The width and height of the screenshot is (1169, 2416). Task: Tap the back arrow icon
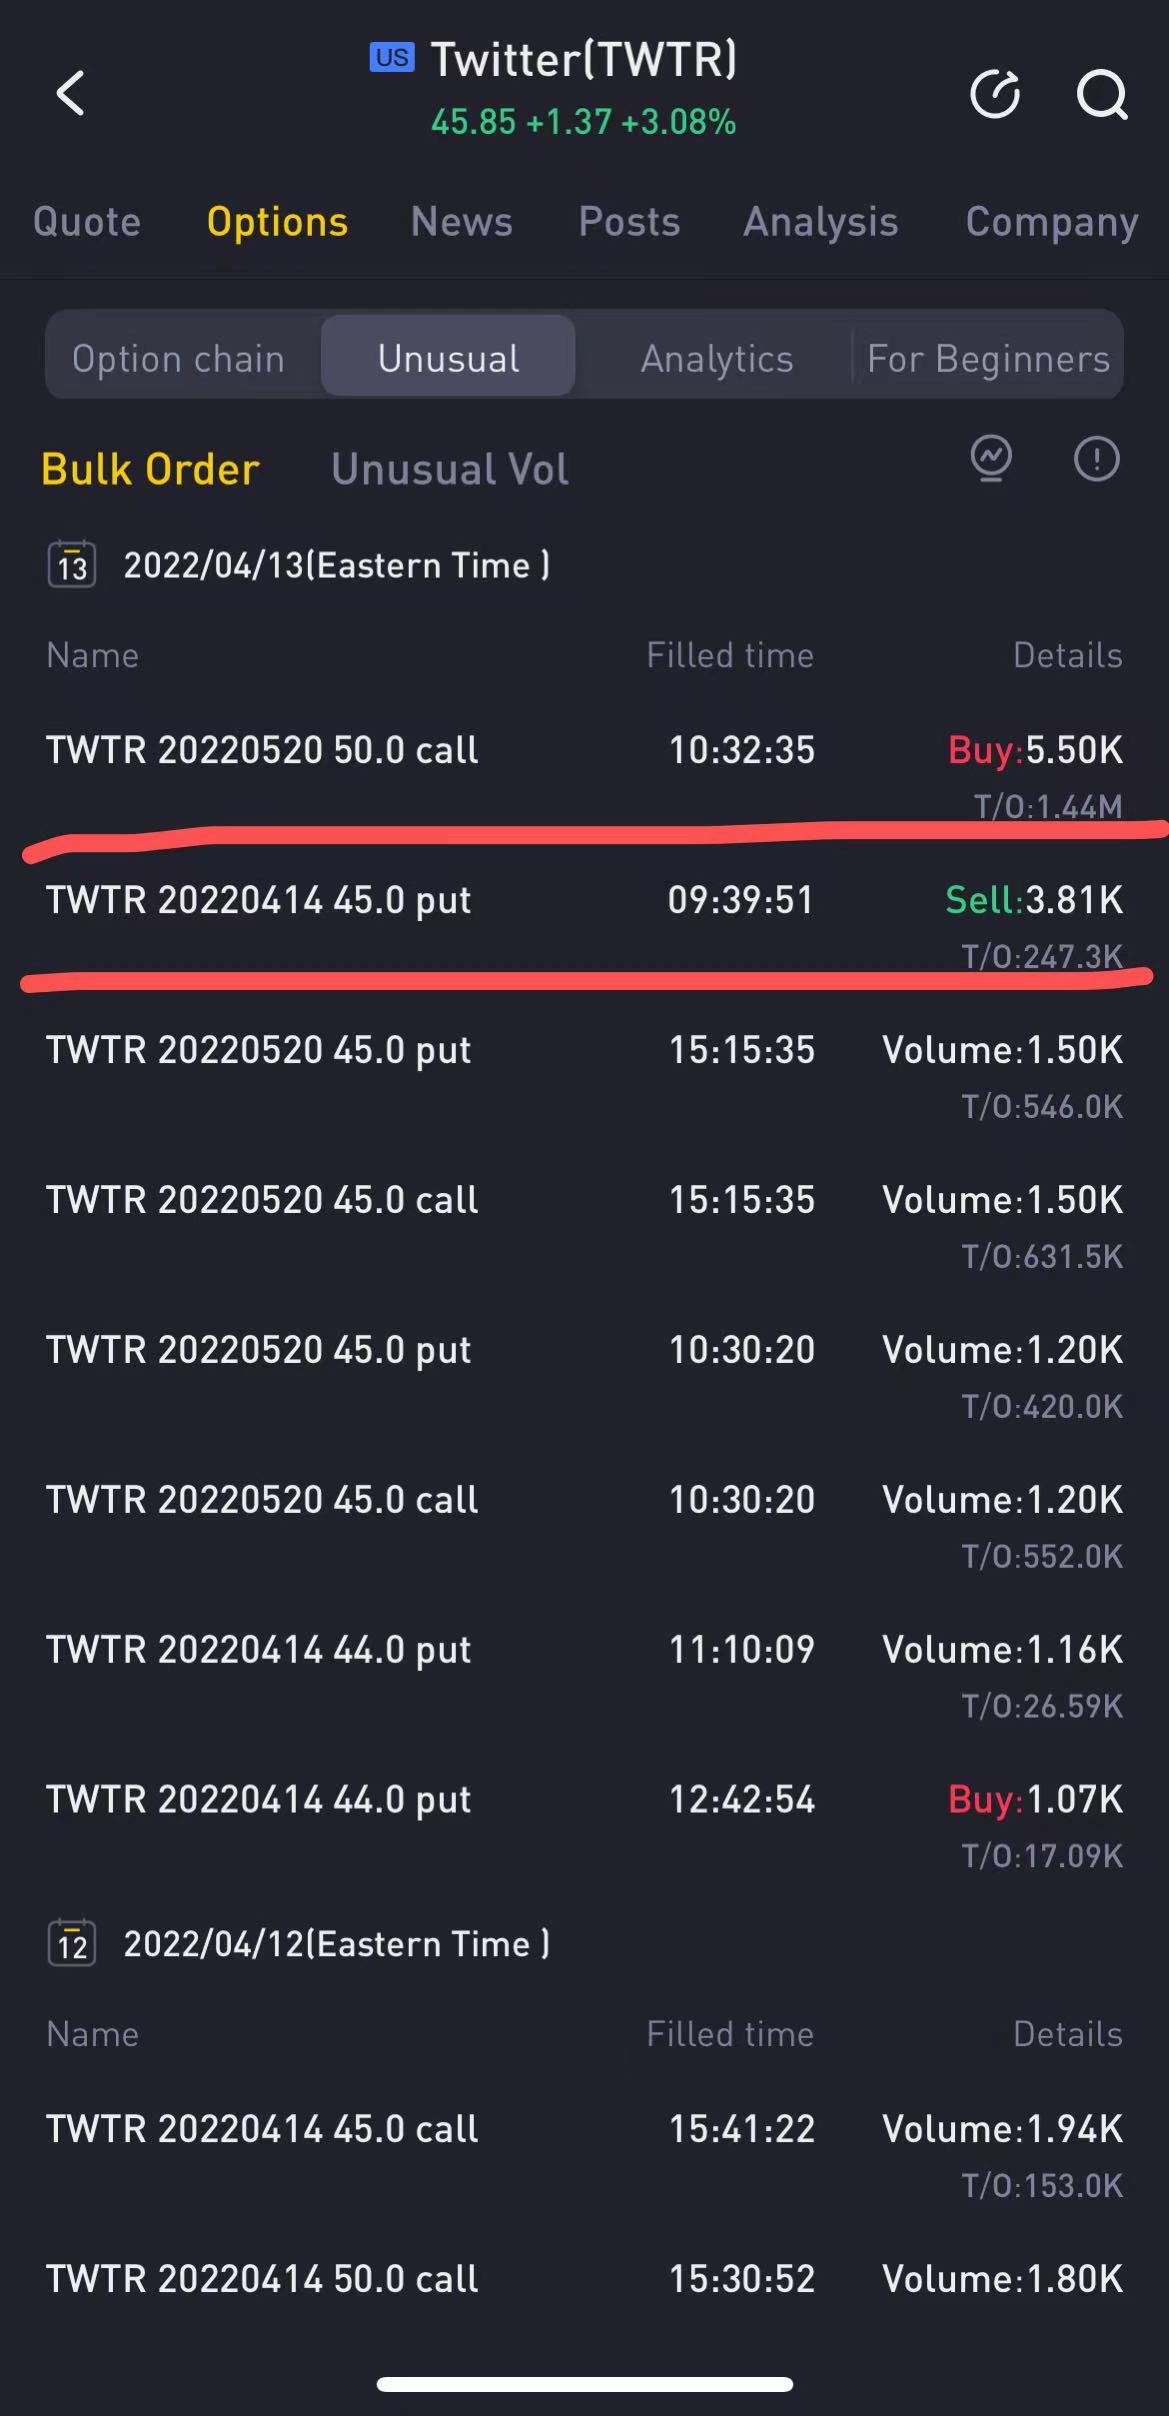click(x=70, y=94)
